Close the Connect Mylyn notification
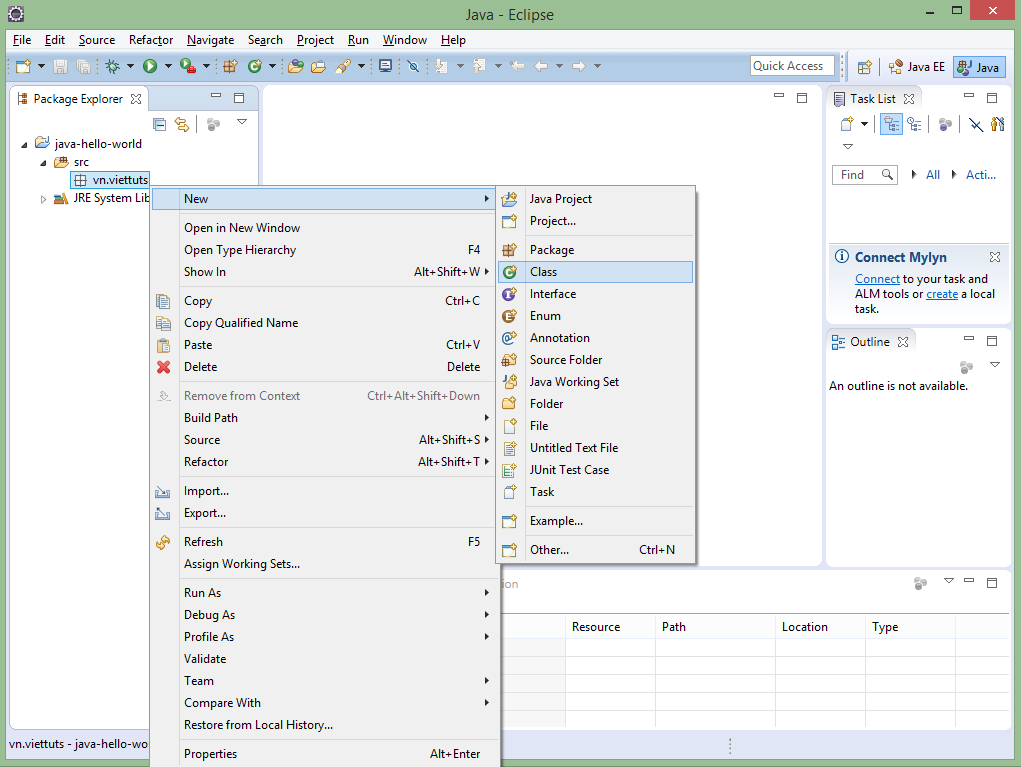 [x=995, y=257]
